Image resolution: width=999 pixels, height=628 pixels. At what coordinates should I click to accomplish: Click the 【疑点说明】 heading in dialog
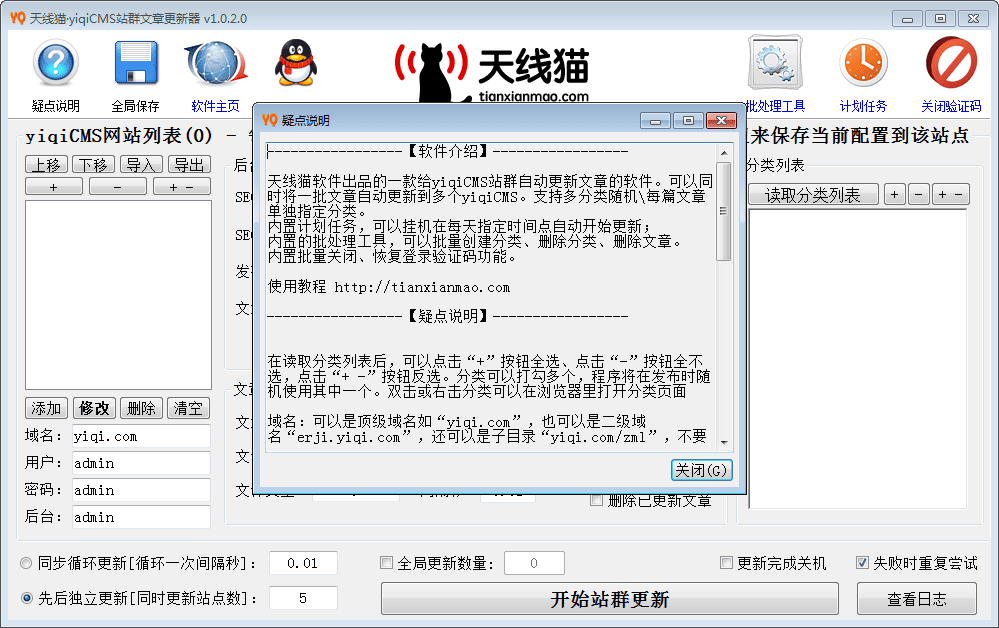448,316
